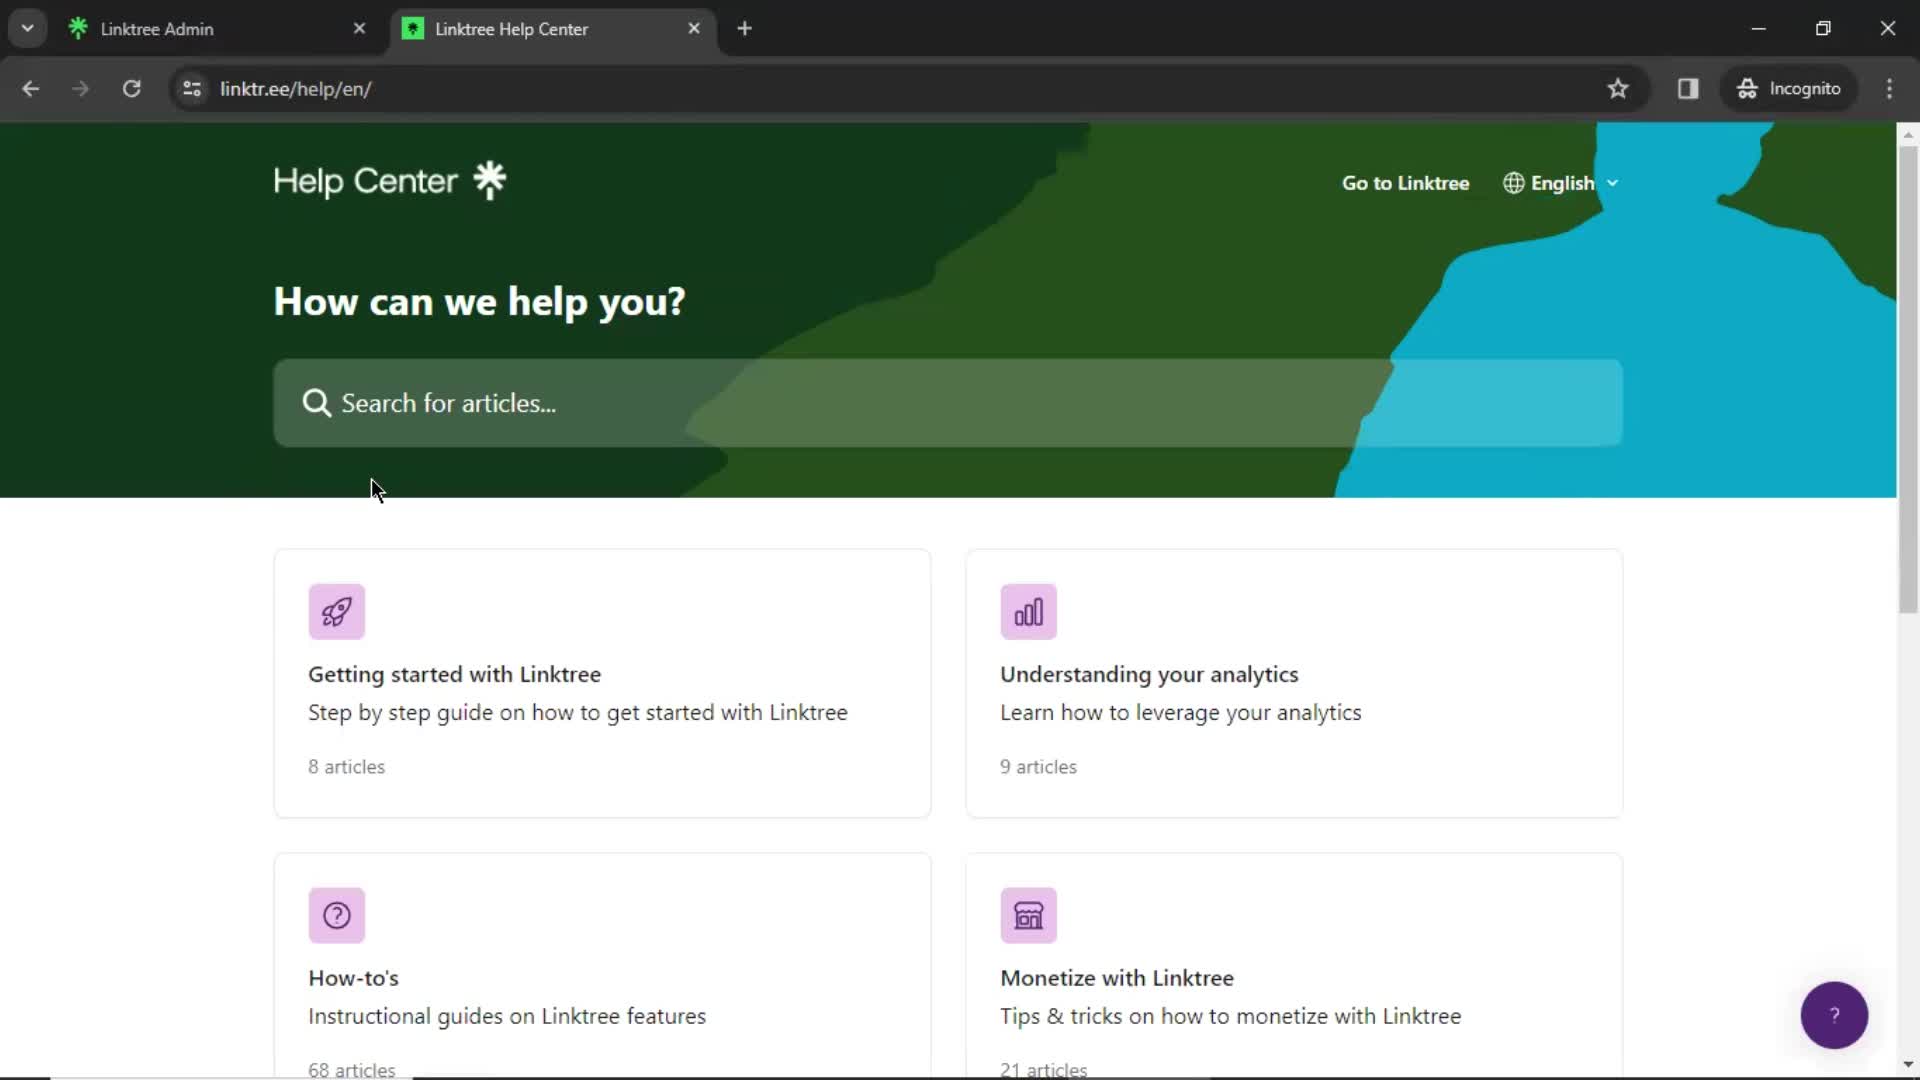1920x1080 pixels.
Task: Bookmark this page with the star icon
Action: coord(1618,89)
